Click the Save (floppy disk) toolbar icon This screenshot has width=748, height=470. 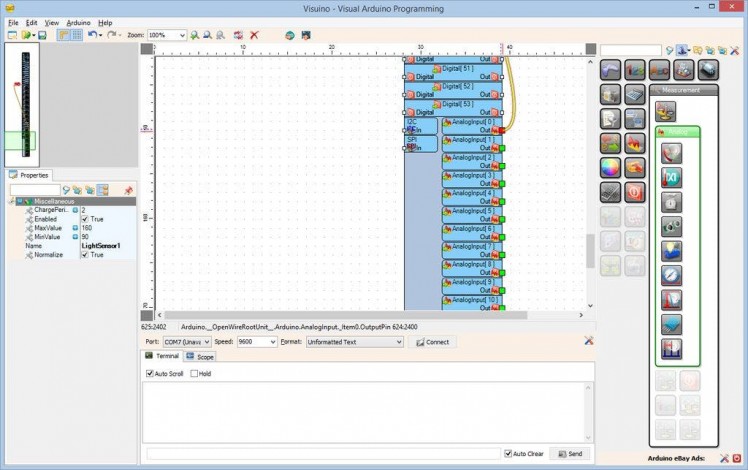(x=42, y=35)
